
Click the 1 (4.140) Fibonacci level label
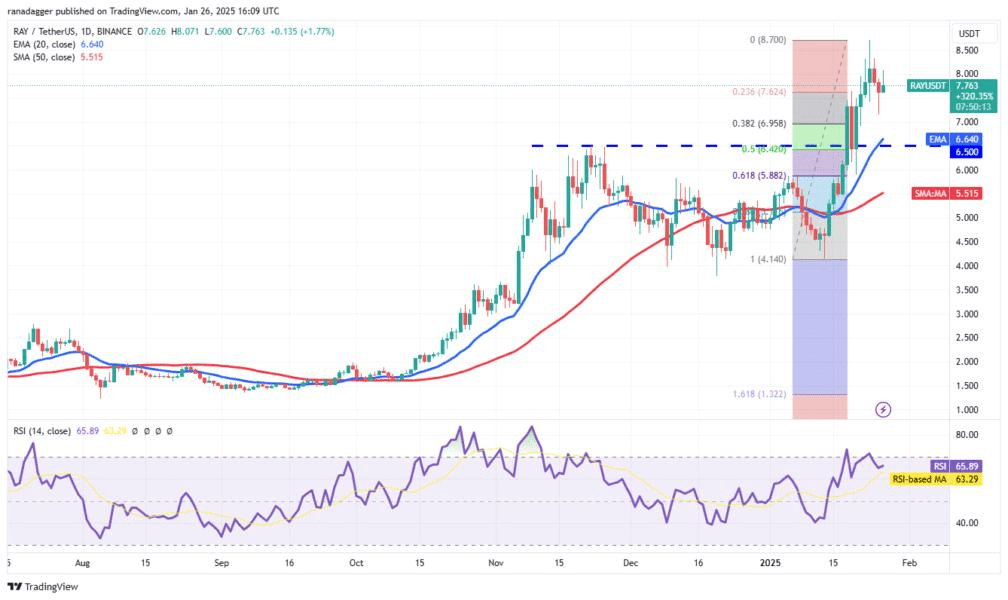point(768,259)
